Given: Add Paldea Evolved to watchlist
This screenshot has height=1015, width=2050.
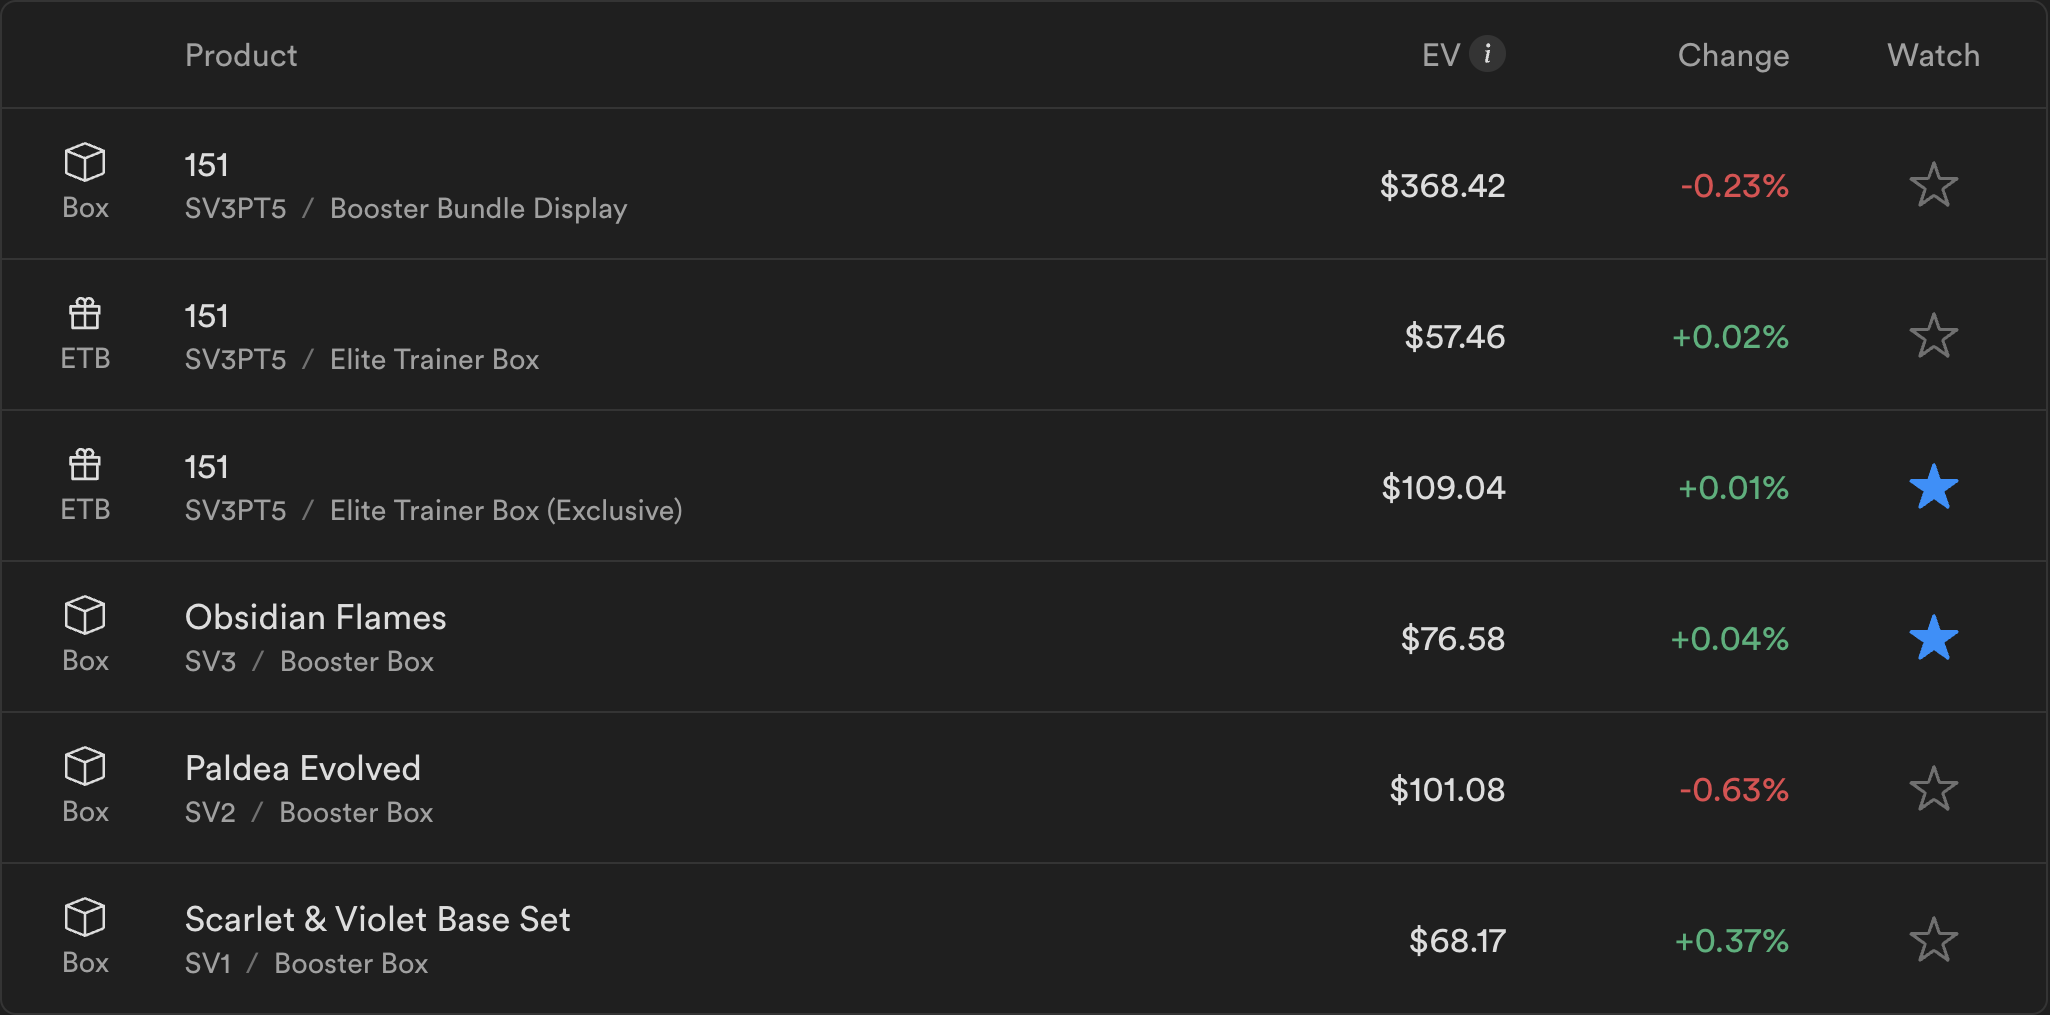Looking at the screenshot, I should pyautogui.click(x=1933, y=789).
